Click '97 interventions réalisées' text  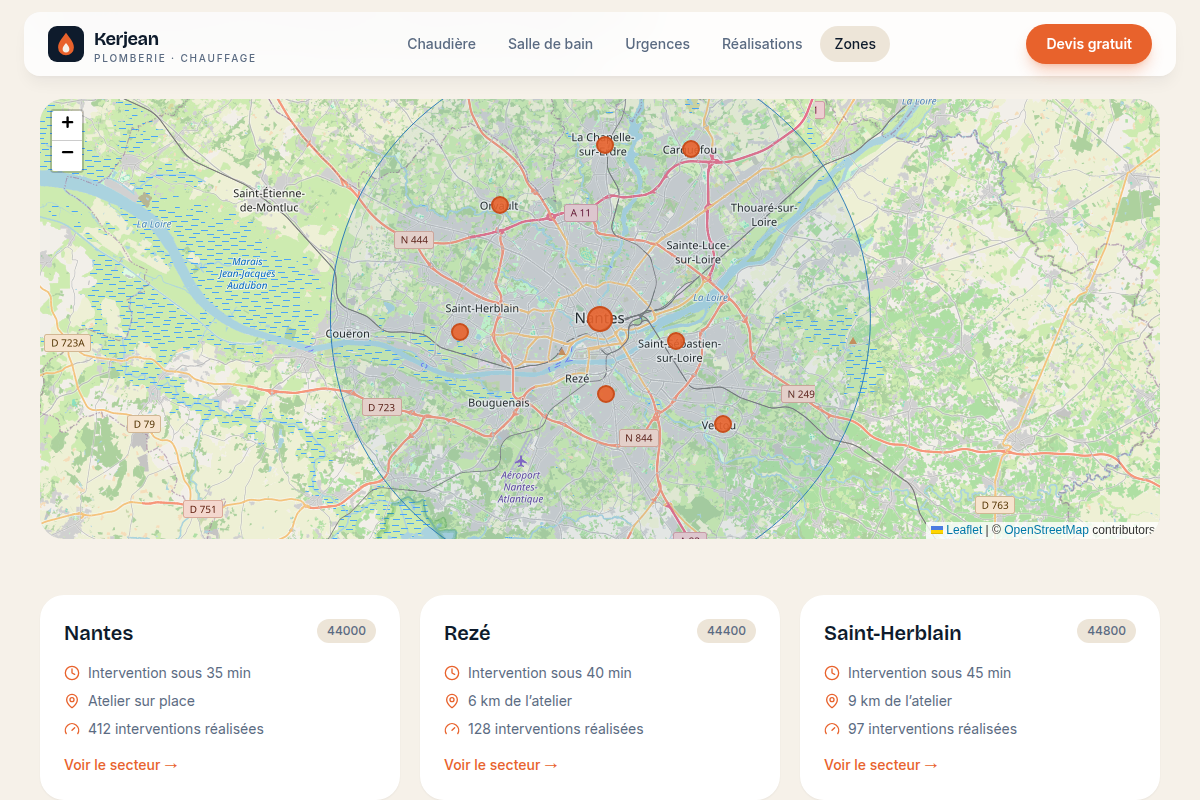(932, 729)
